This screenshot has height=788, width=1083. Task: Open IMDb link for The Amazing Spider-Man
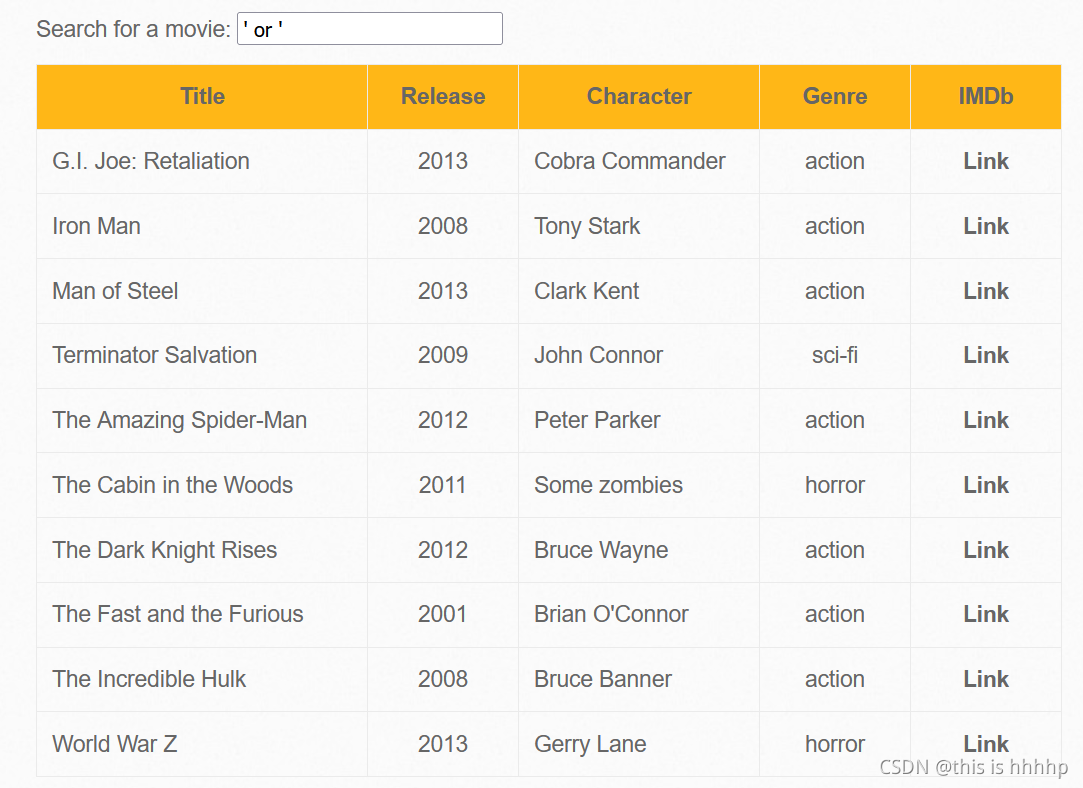986,420
